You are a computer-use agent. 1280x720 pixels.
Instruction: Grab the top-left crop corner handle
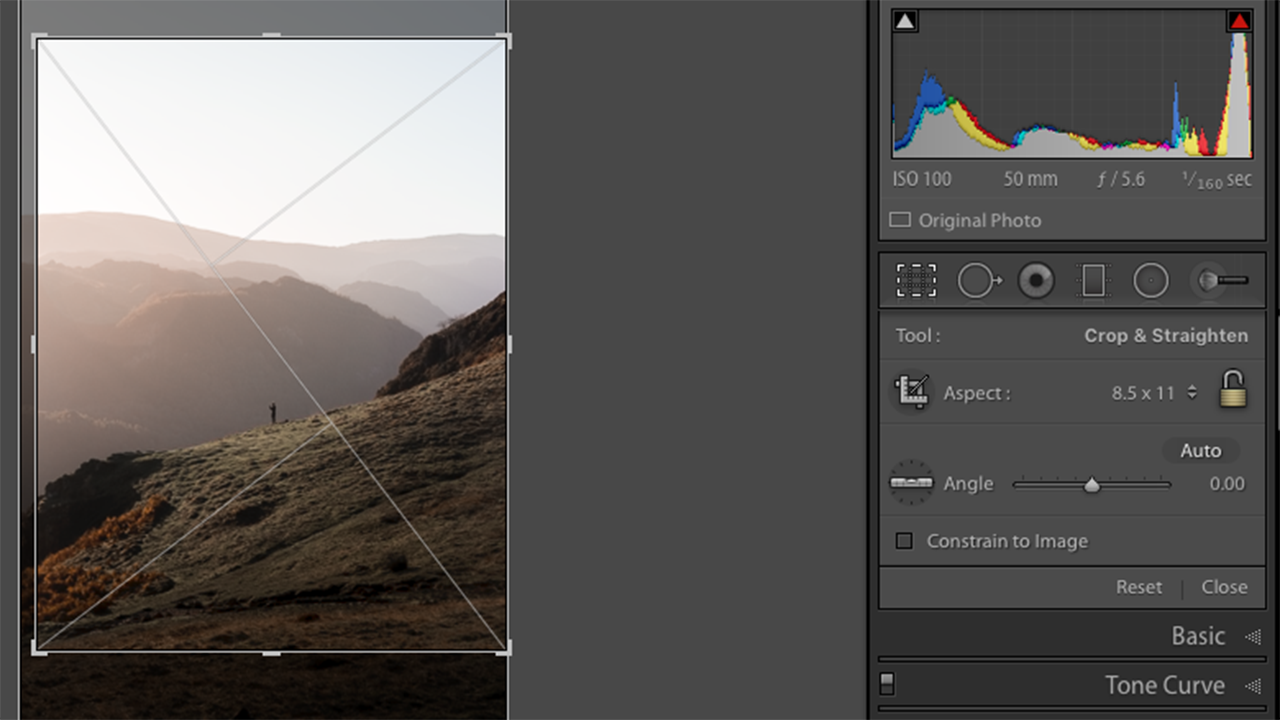pyautogui.click(x=38, y=40)
